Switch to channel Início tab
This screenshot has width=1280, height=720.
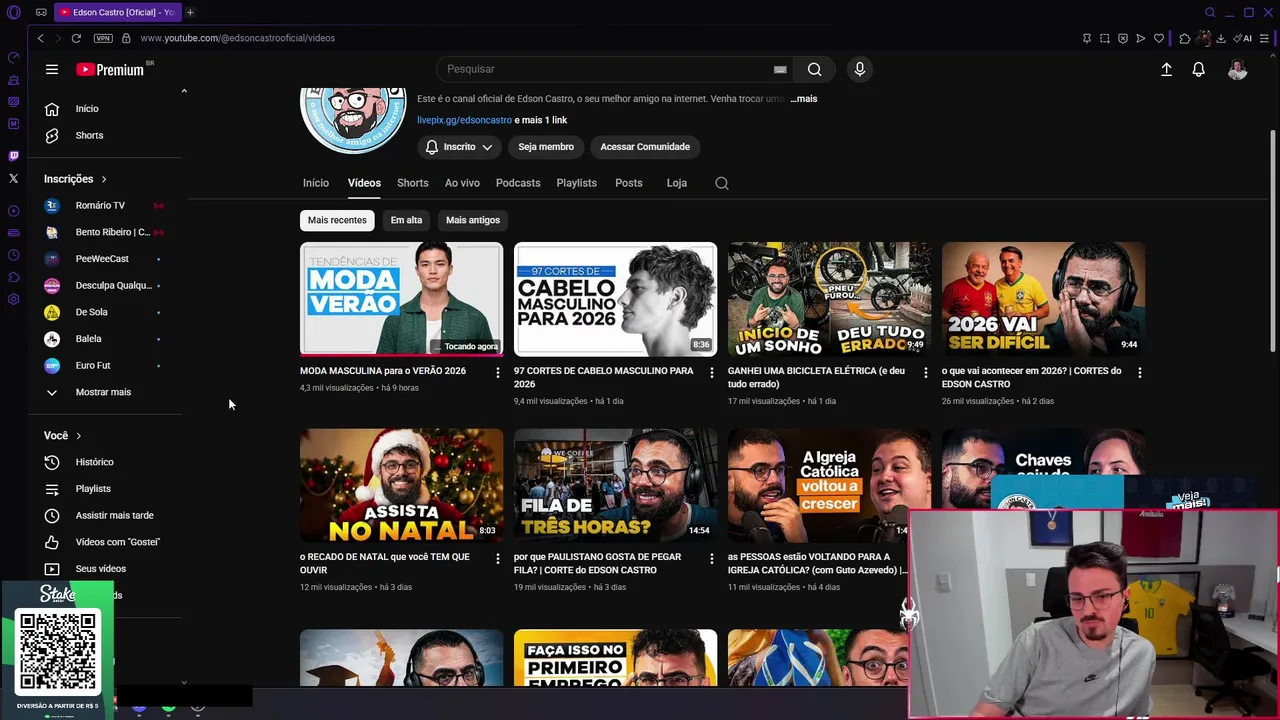pos(316,183)
